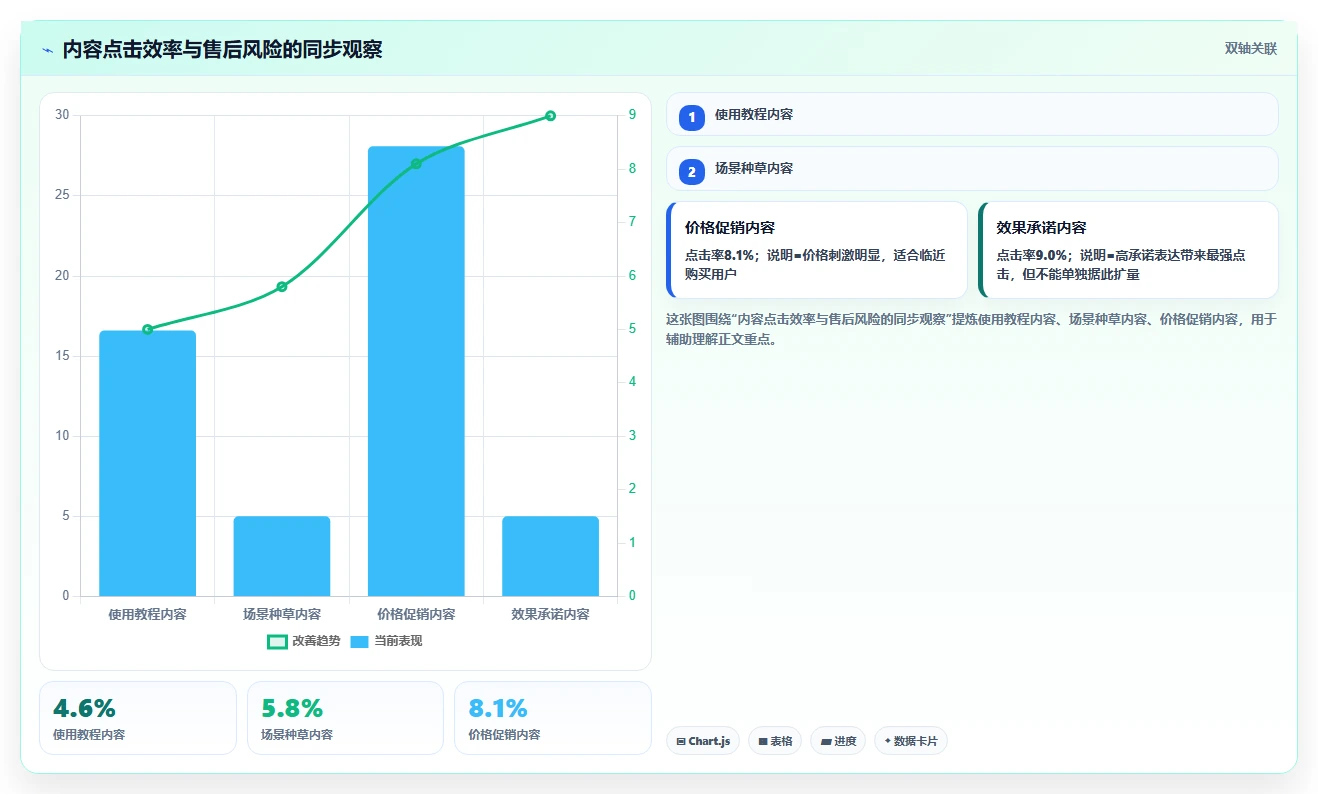Image resolution: width=1318 pixels, height=794 pixels.
Task: Toggle the 当前表现 legend entry
Action: click(386, 641)
